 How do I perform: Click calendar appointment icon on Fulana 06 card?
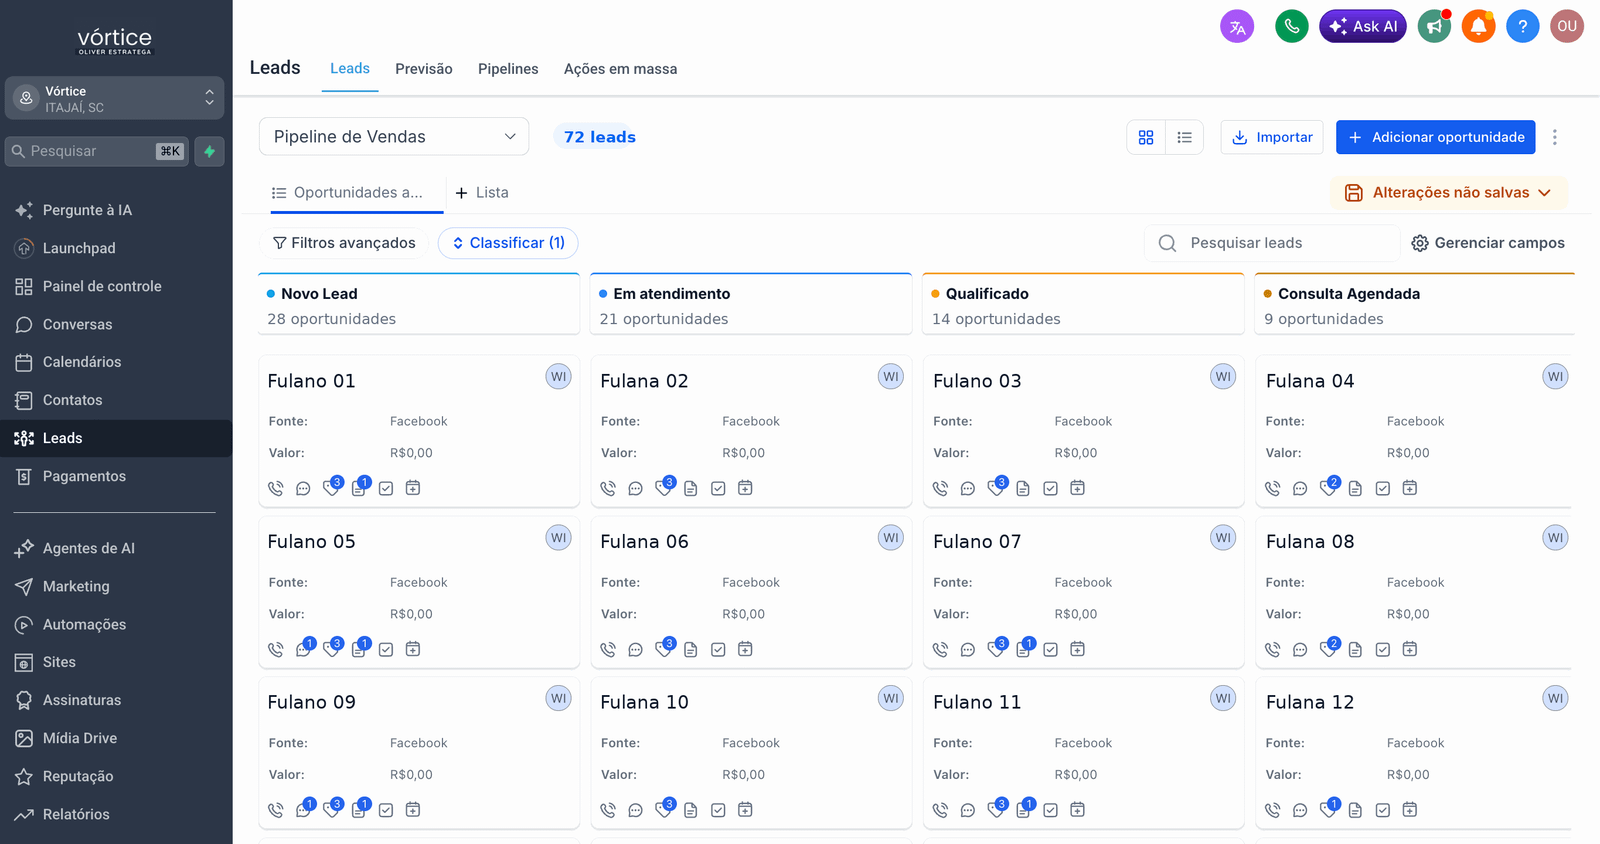click(745, 649)
